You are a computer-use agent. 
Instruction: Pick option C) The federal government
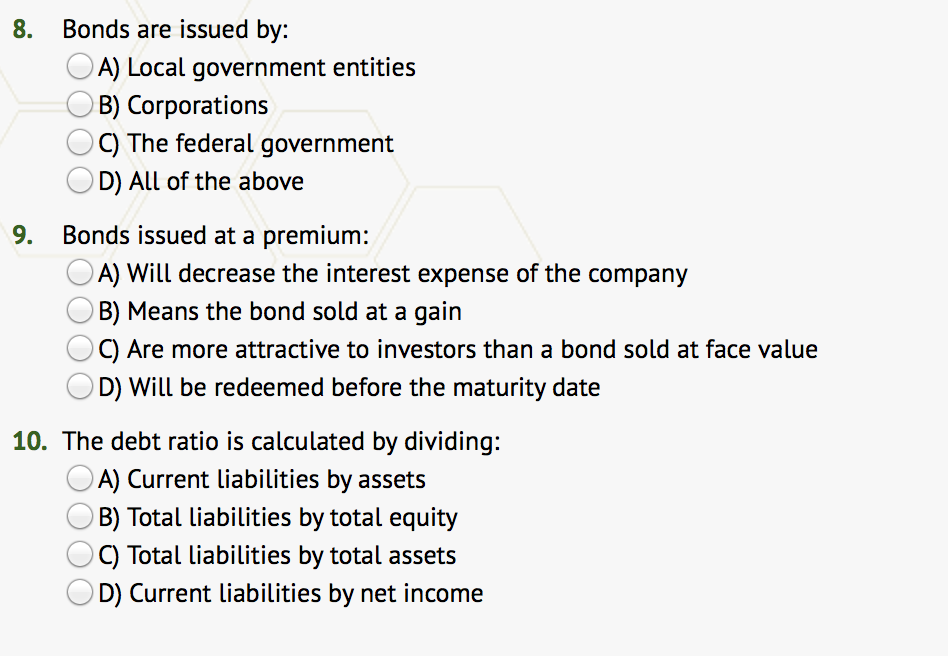click(x=80, y=143)
